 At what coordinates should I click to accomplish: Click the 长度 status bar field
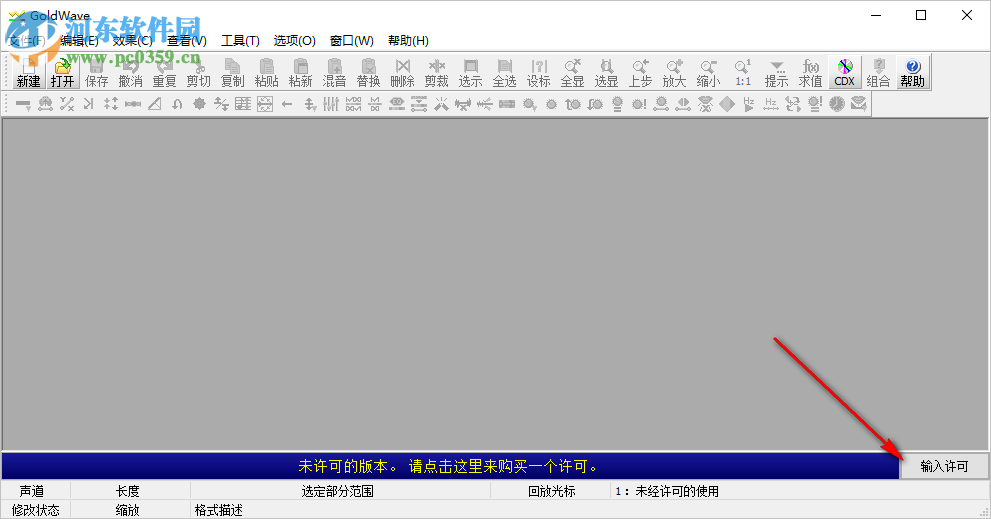pos(128,491)
